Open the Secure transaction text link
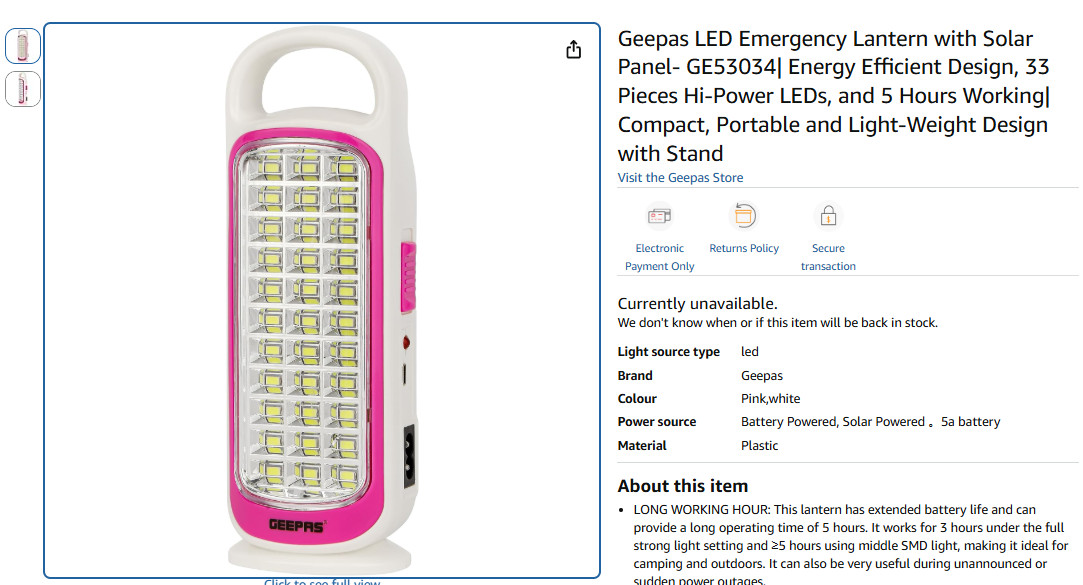This screenshot has height=585, width=1083. (828, 257)
